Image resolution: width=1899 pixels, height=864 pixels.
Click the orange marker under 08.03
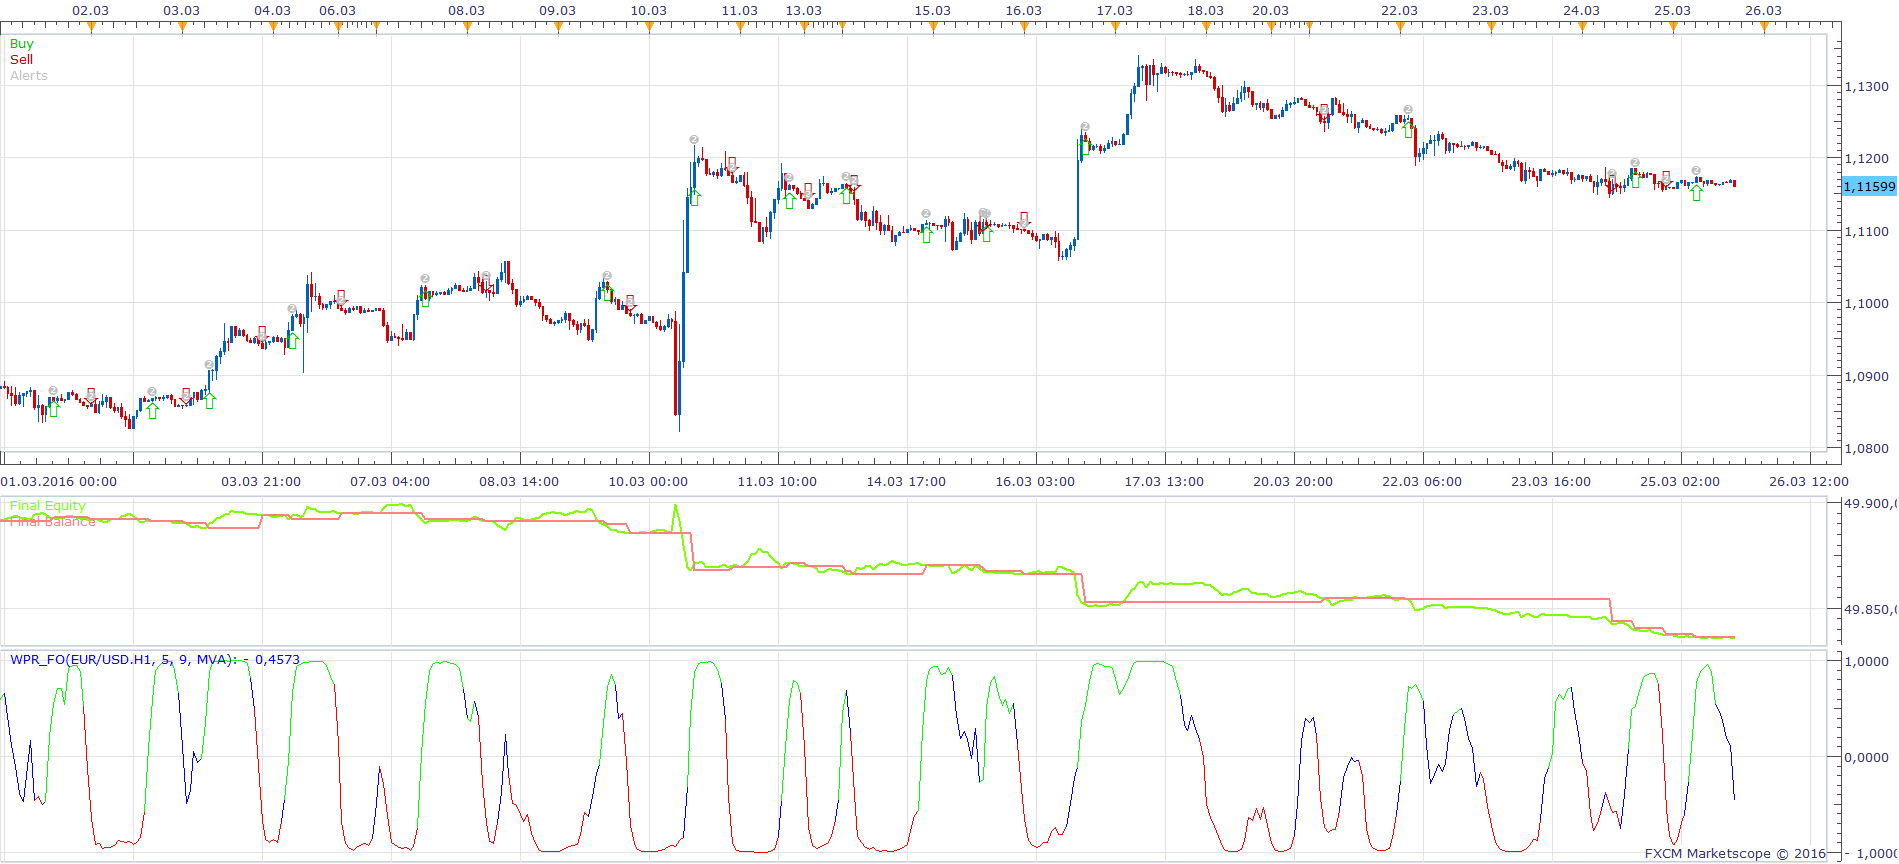click(x=467, y=28)
